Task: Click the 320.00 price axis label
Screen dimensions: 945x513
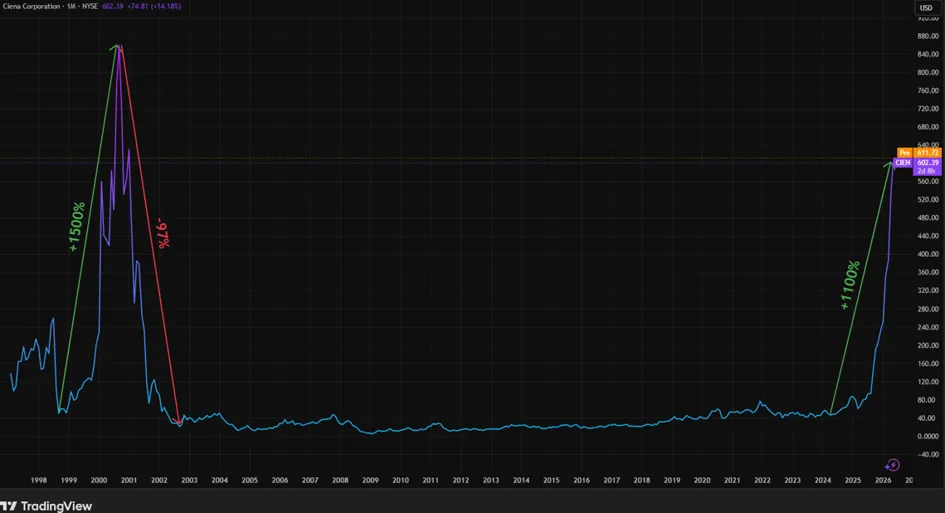Action: pos(928,291)
